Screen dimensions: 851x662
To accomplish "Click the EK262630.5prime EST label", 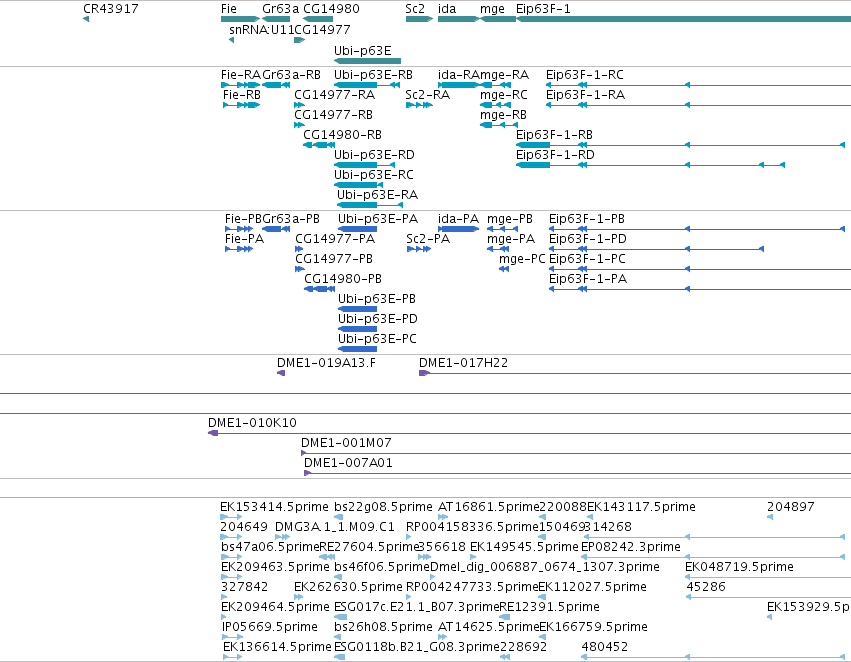I will tap(348, 587).
